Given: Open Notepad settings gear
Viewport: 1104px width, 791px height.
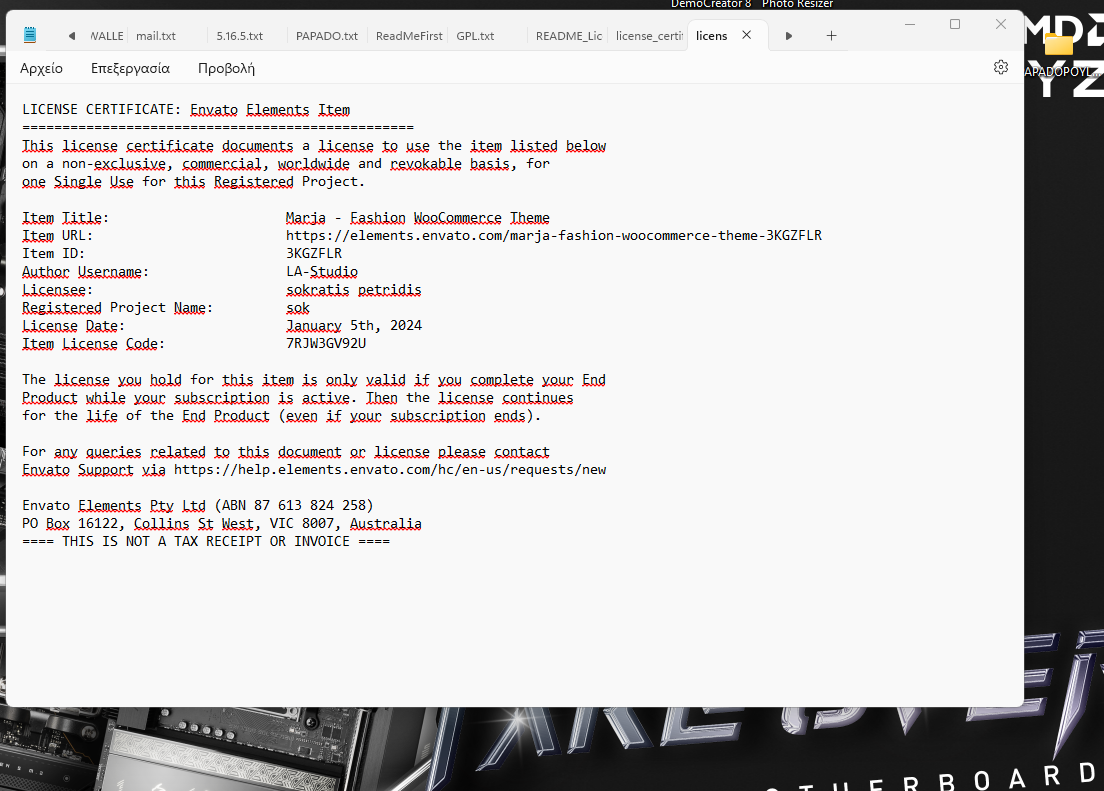Looking at the screenshot, I should pos(1000,67).
